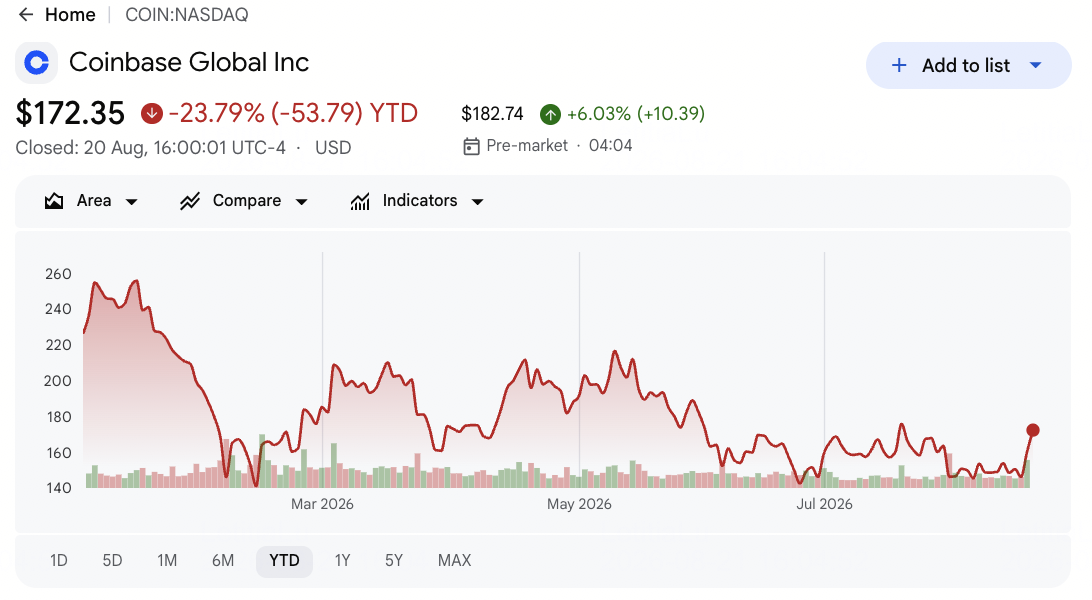Image resolution: width=1092 pixels, height=600 pixels.
Task: Choose the MAX time range
Action: [455, 561]
